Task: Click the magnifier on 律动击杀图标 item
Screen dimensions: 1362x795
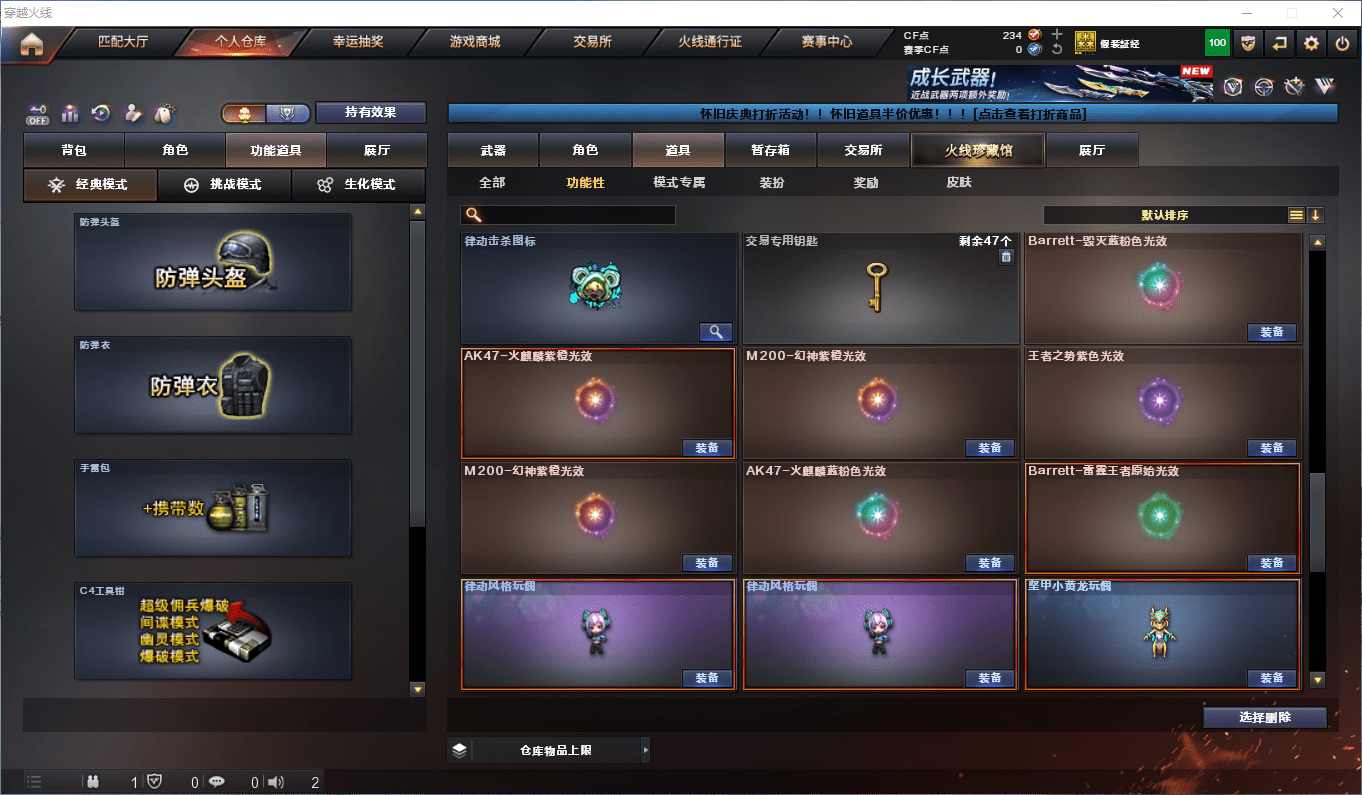Action: click(714, 332)
